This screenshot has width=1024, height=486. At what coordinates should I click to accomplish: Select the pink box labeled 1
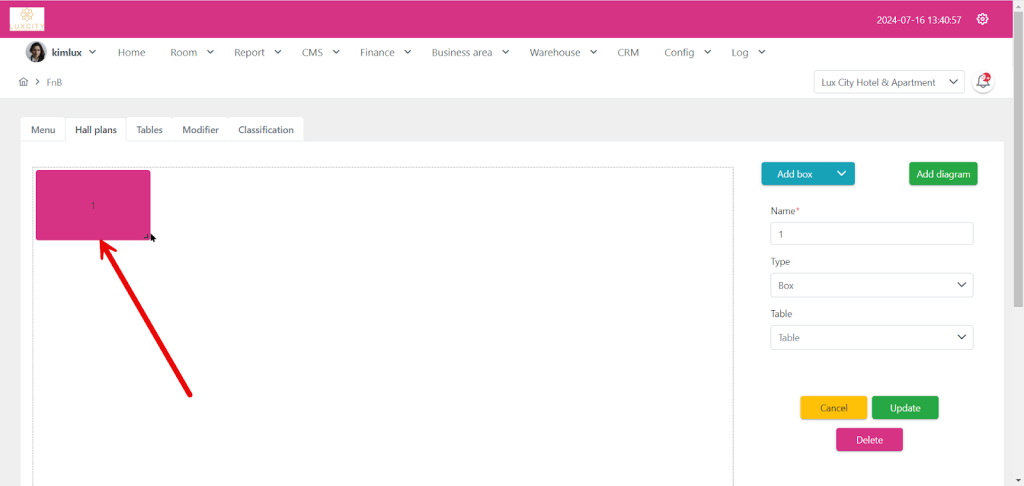93,205
